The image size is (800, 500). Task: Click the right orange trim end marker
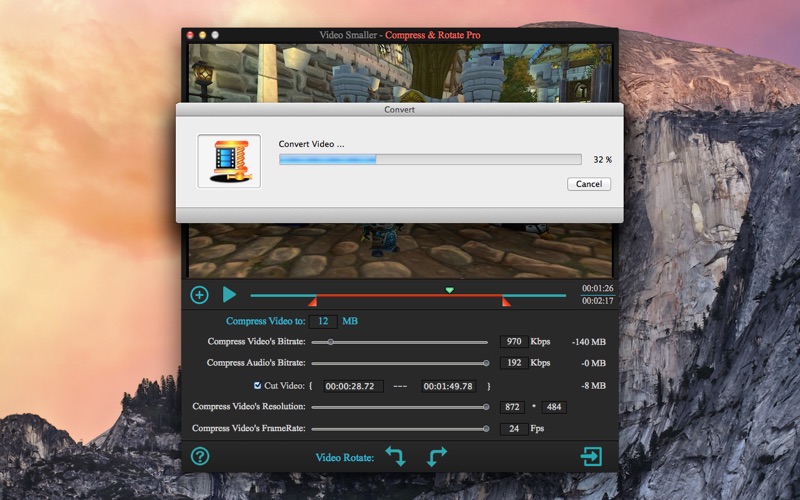[506, 302]
